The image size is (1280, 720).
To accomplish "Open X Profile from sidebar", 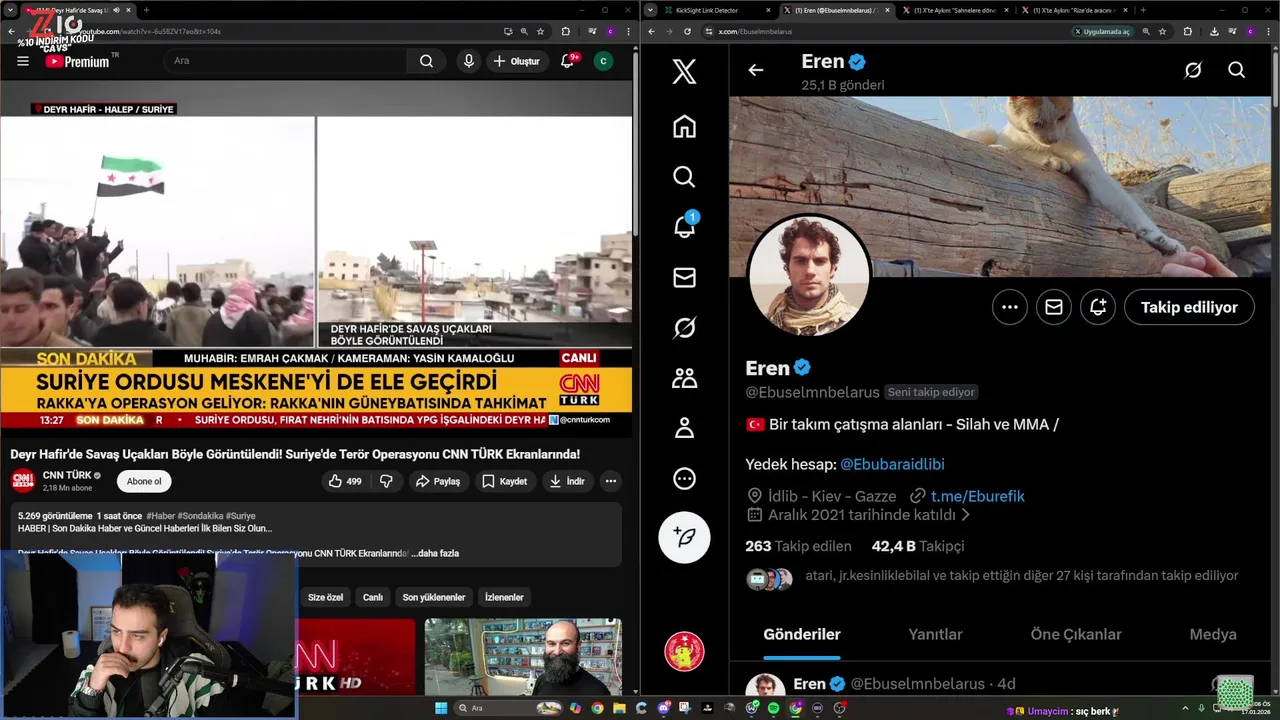I will (684, 428).
